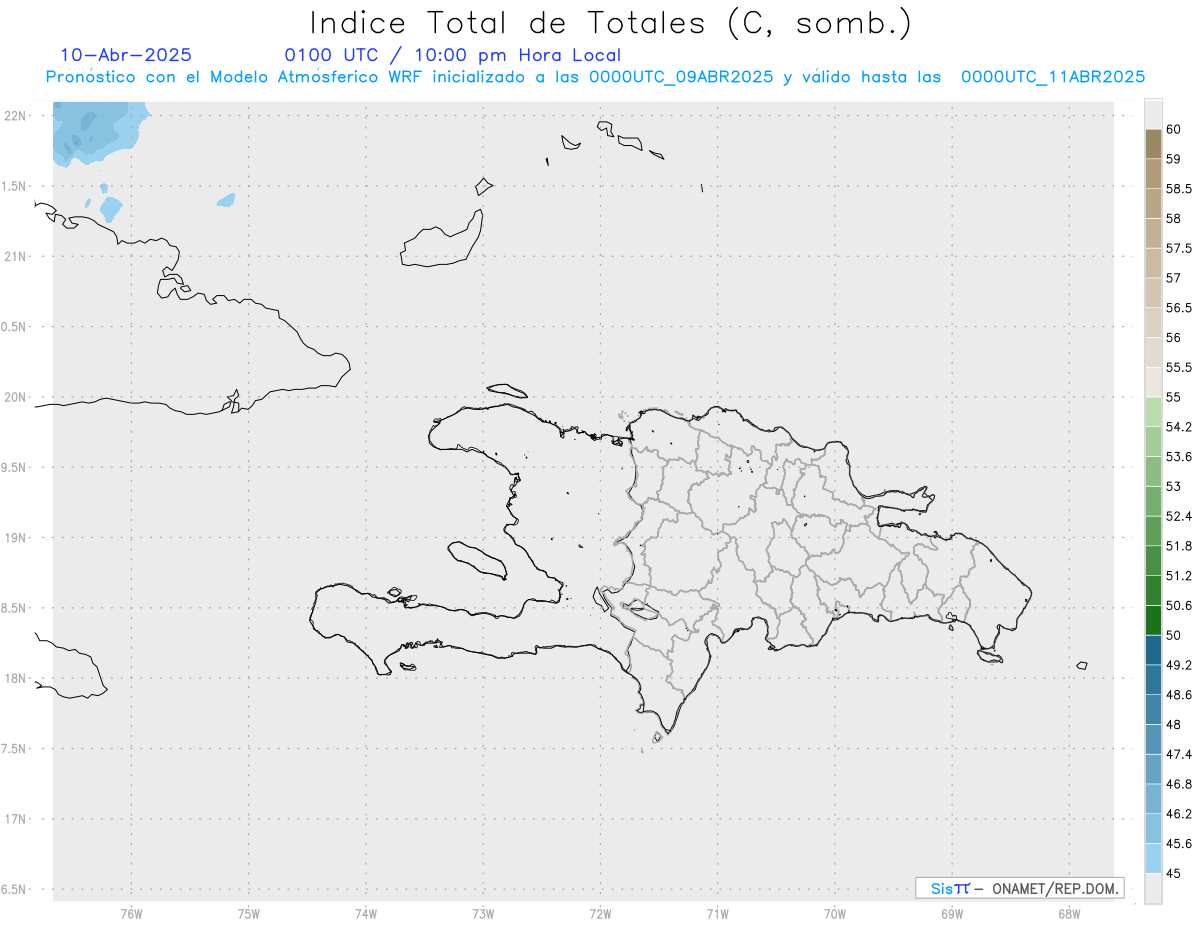This screenshot has height=927, width=1200.
Task: Click the date label '10-Abr-2025'
Action: 126,56
